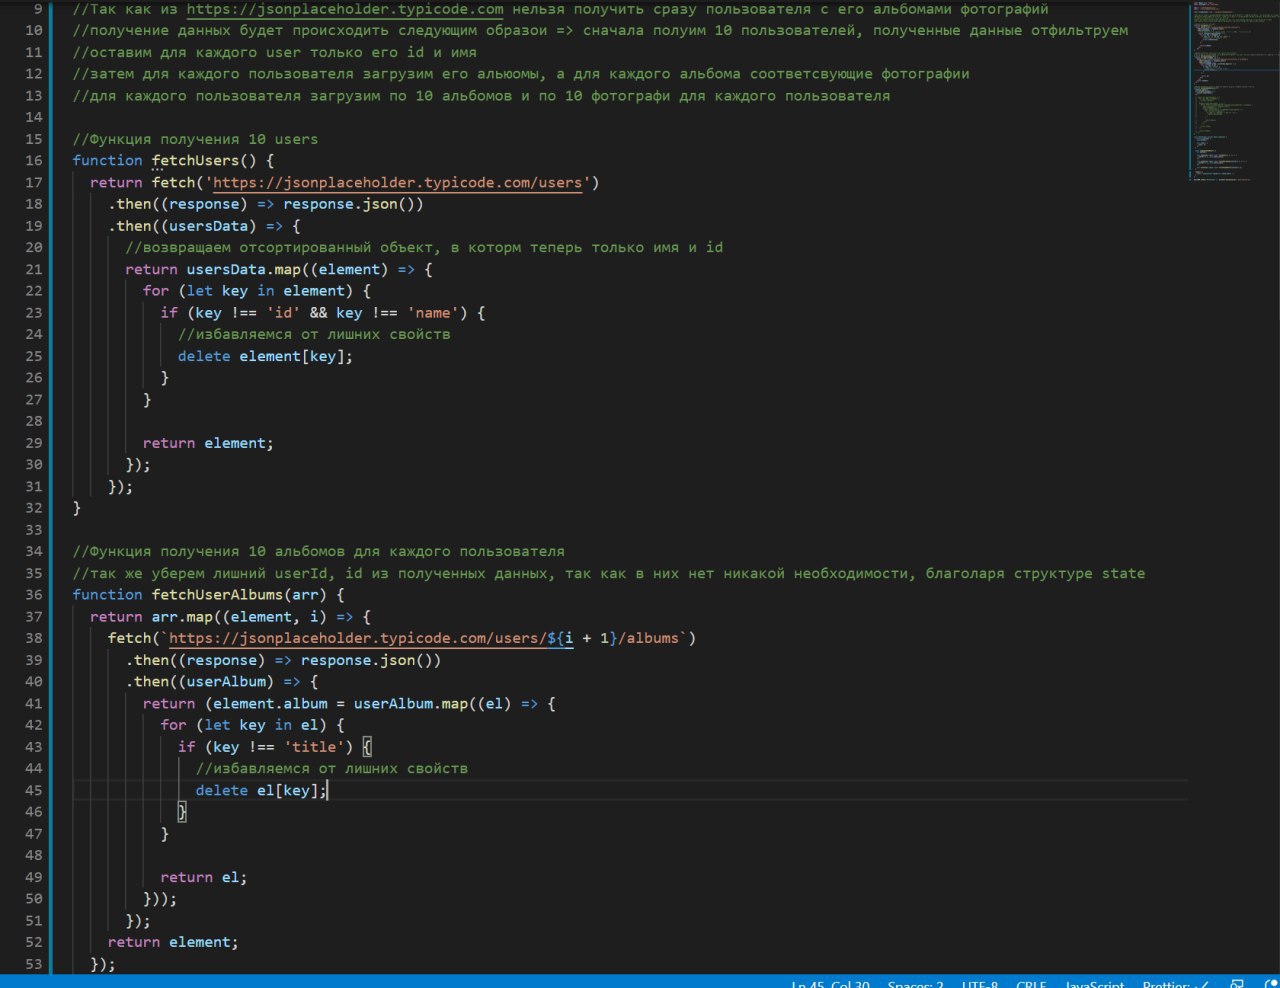
Task: Click the highlighted closing brace on line 46
Action: pyautogui.click(x=182, y=811)
